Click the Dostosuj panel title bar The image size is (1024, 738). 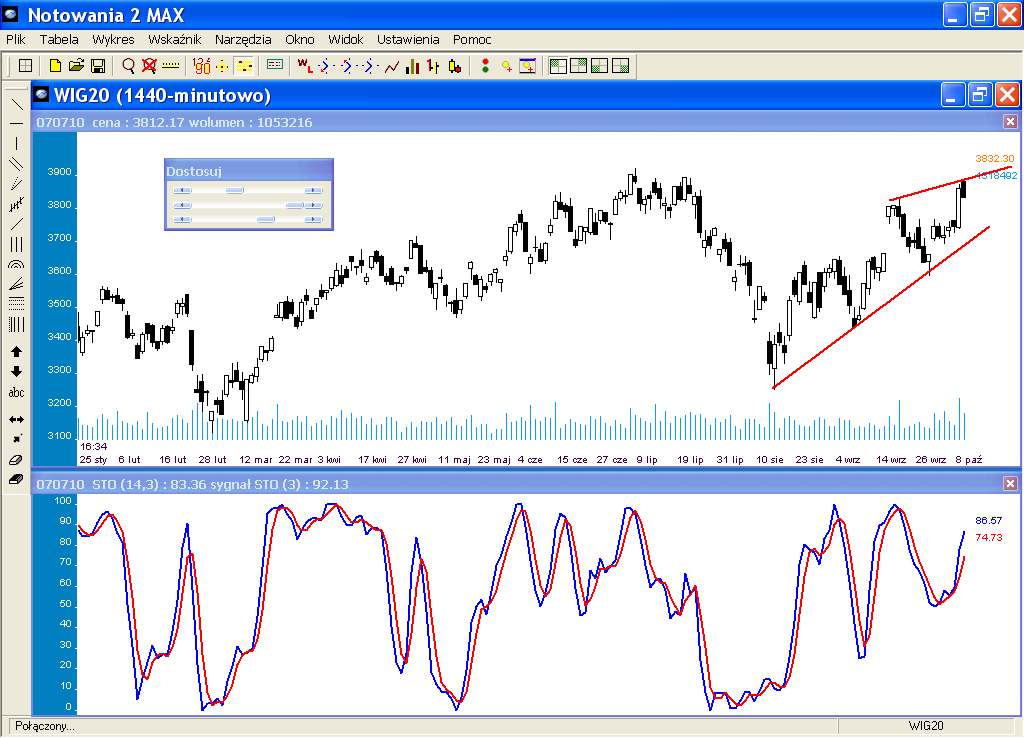pyautogui.click(x=249, y=171)
